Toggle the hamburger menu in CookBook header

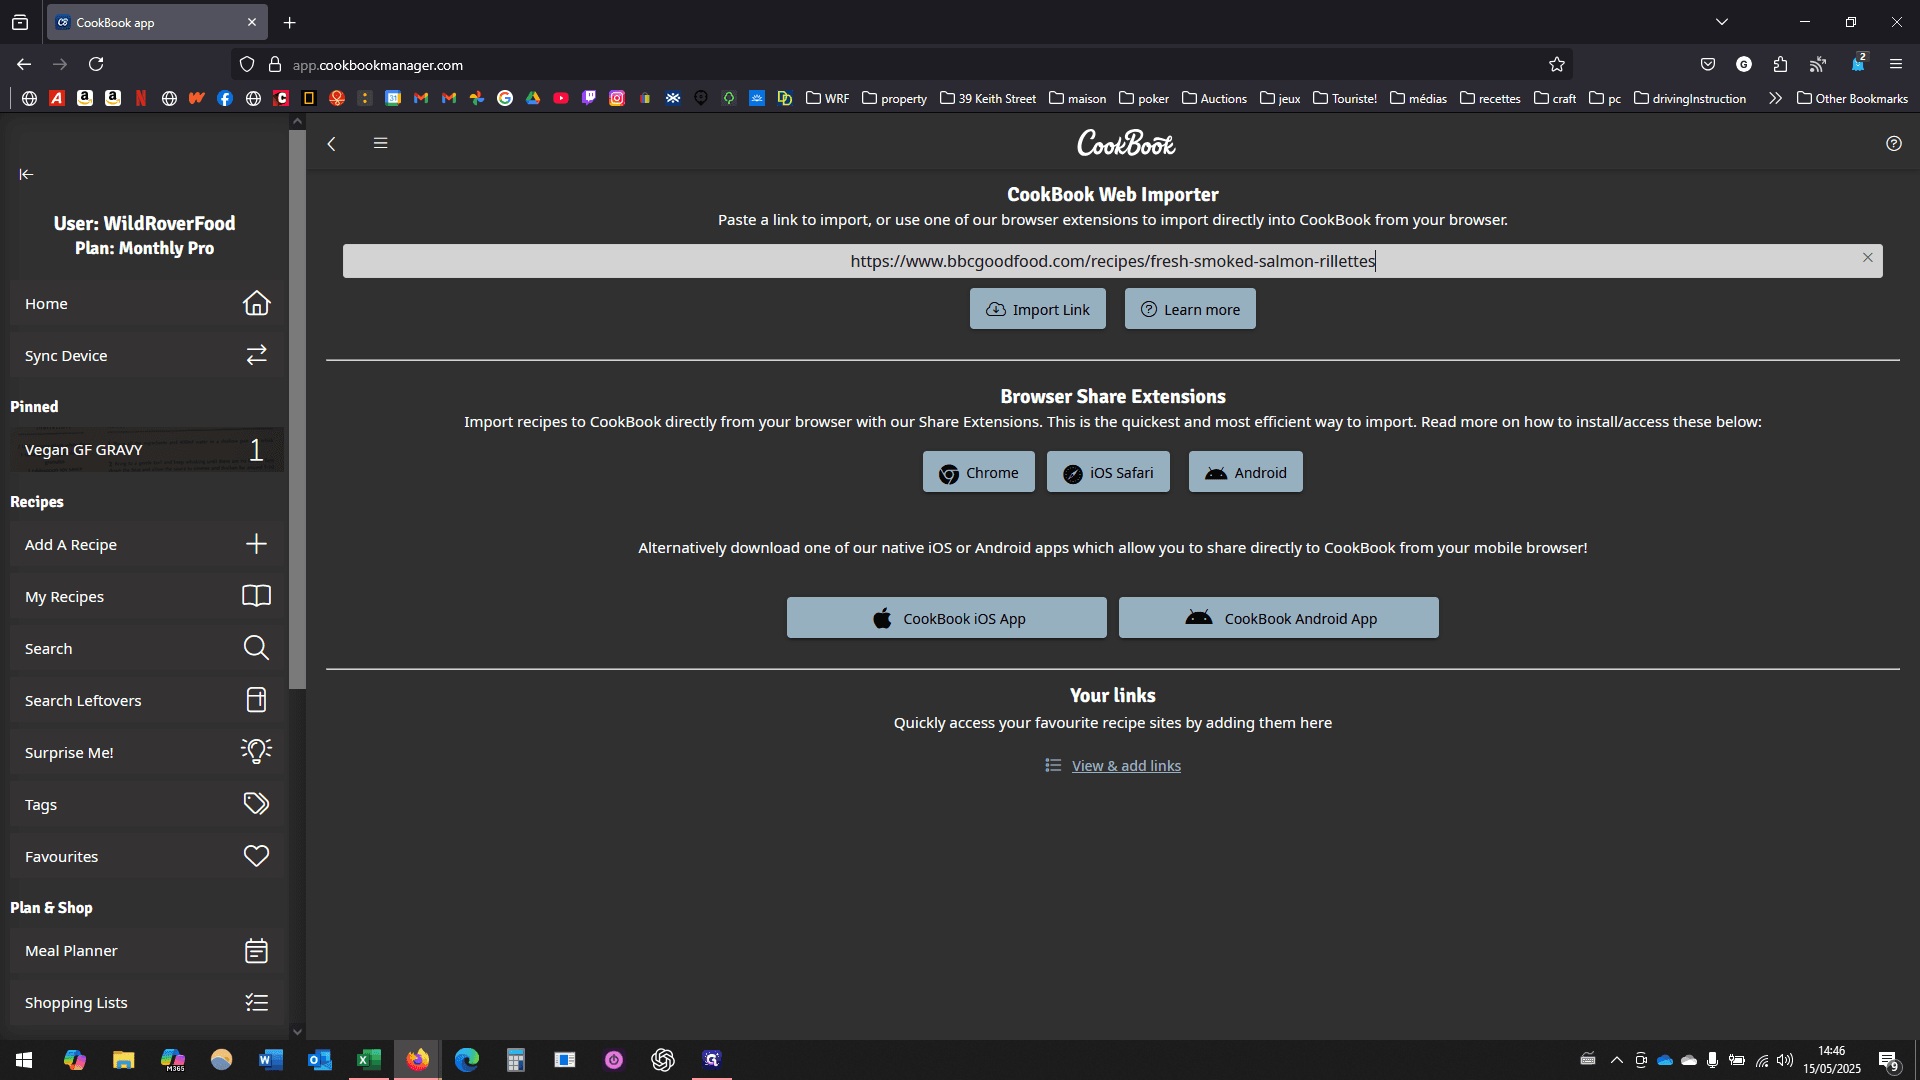tap(380, 143)
